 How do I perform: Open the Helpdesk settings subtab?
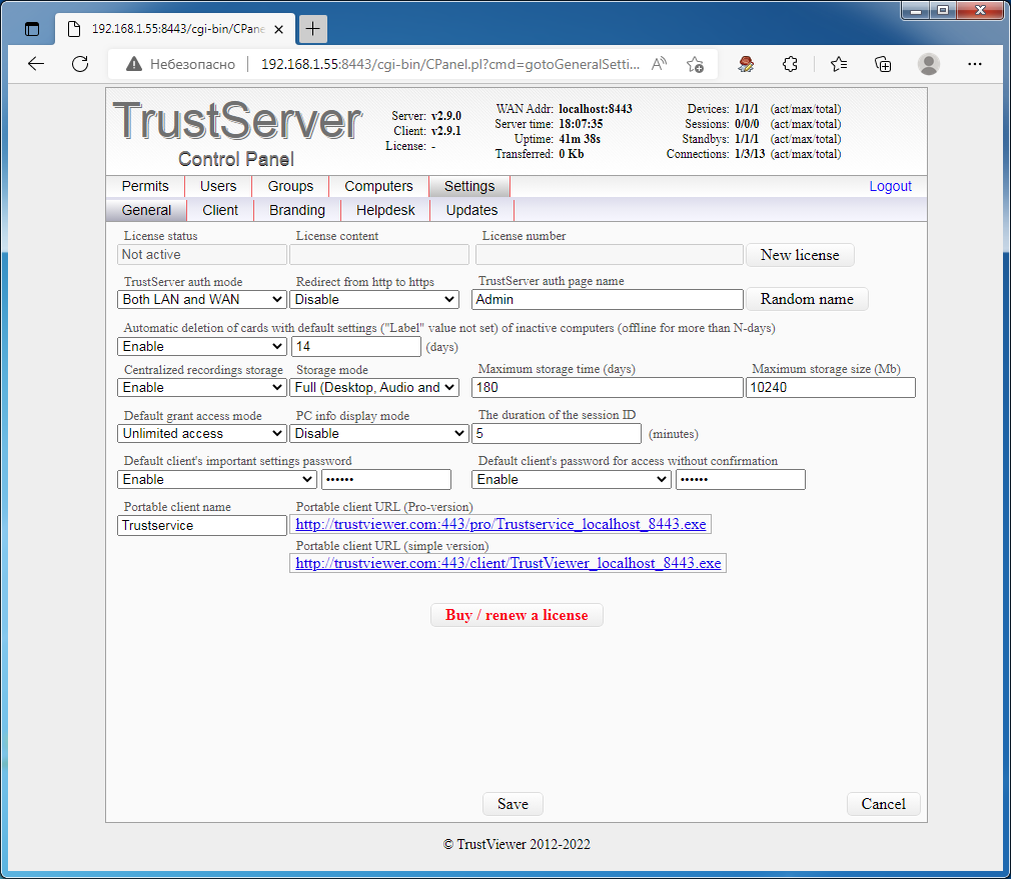[386, 210]
